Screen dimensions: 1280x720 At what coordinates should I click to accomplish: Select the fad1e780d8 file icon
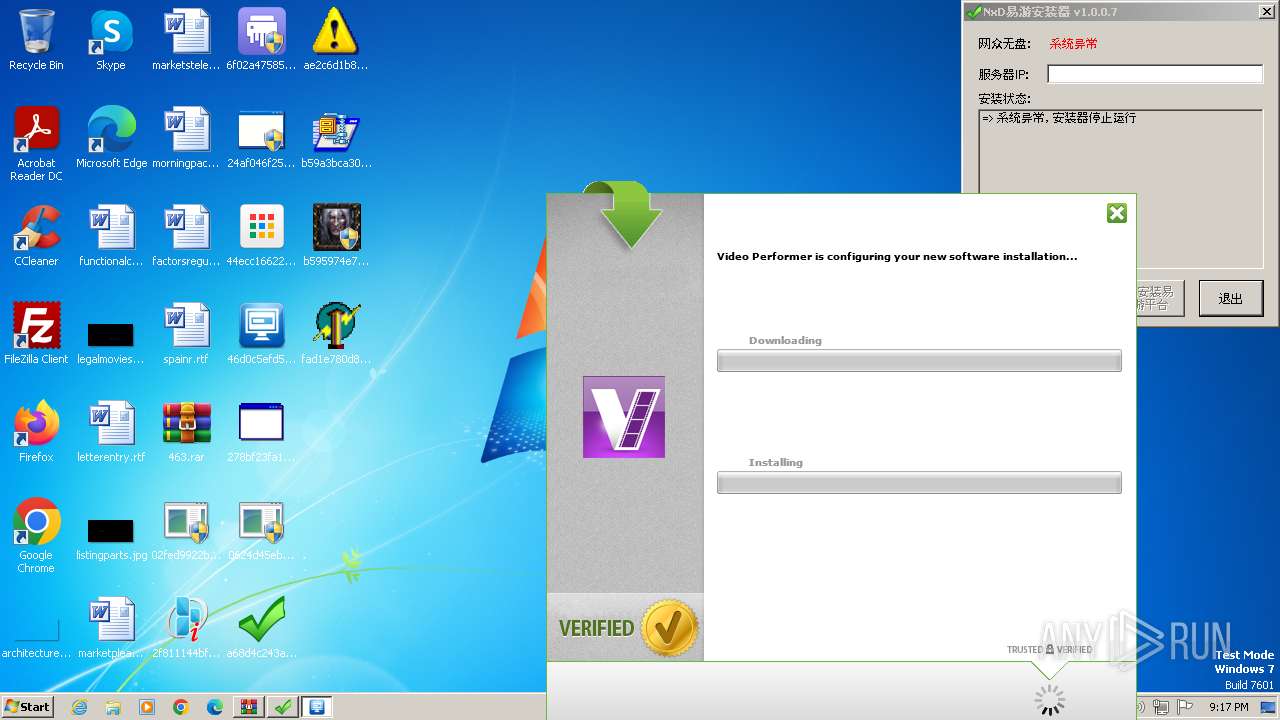[336, 334]
